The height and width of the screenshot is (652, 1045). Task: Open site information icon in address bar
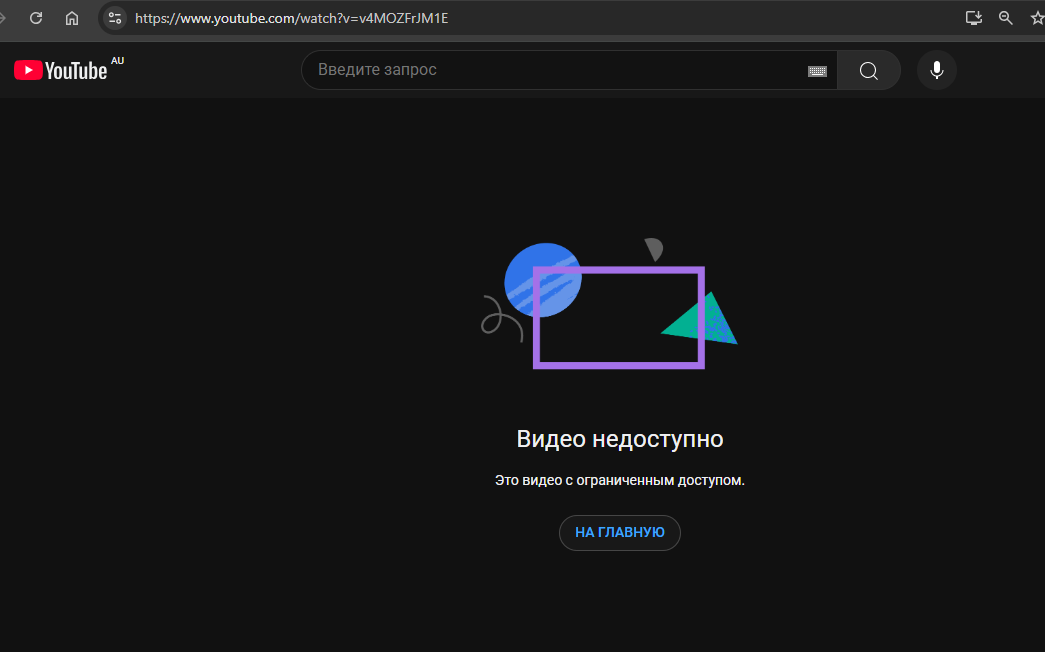click(x=115, y=18)
